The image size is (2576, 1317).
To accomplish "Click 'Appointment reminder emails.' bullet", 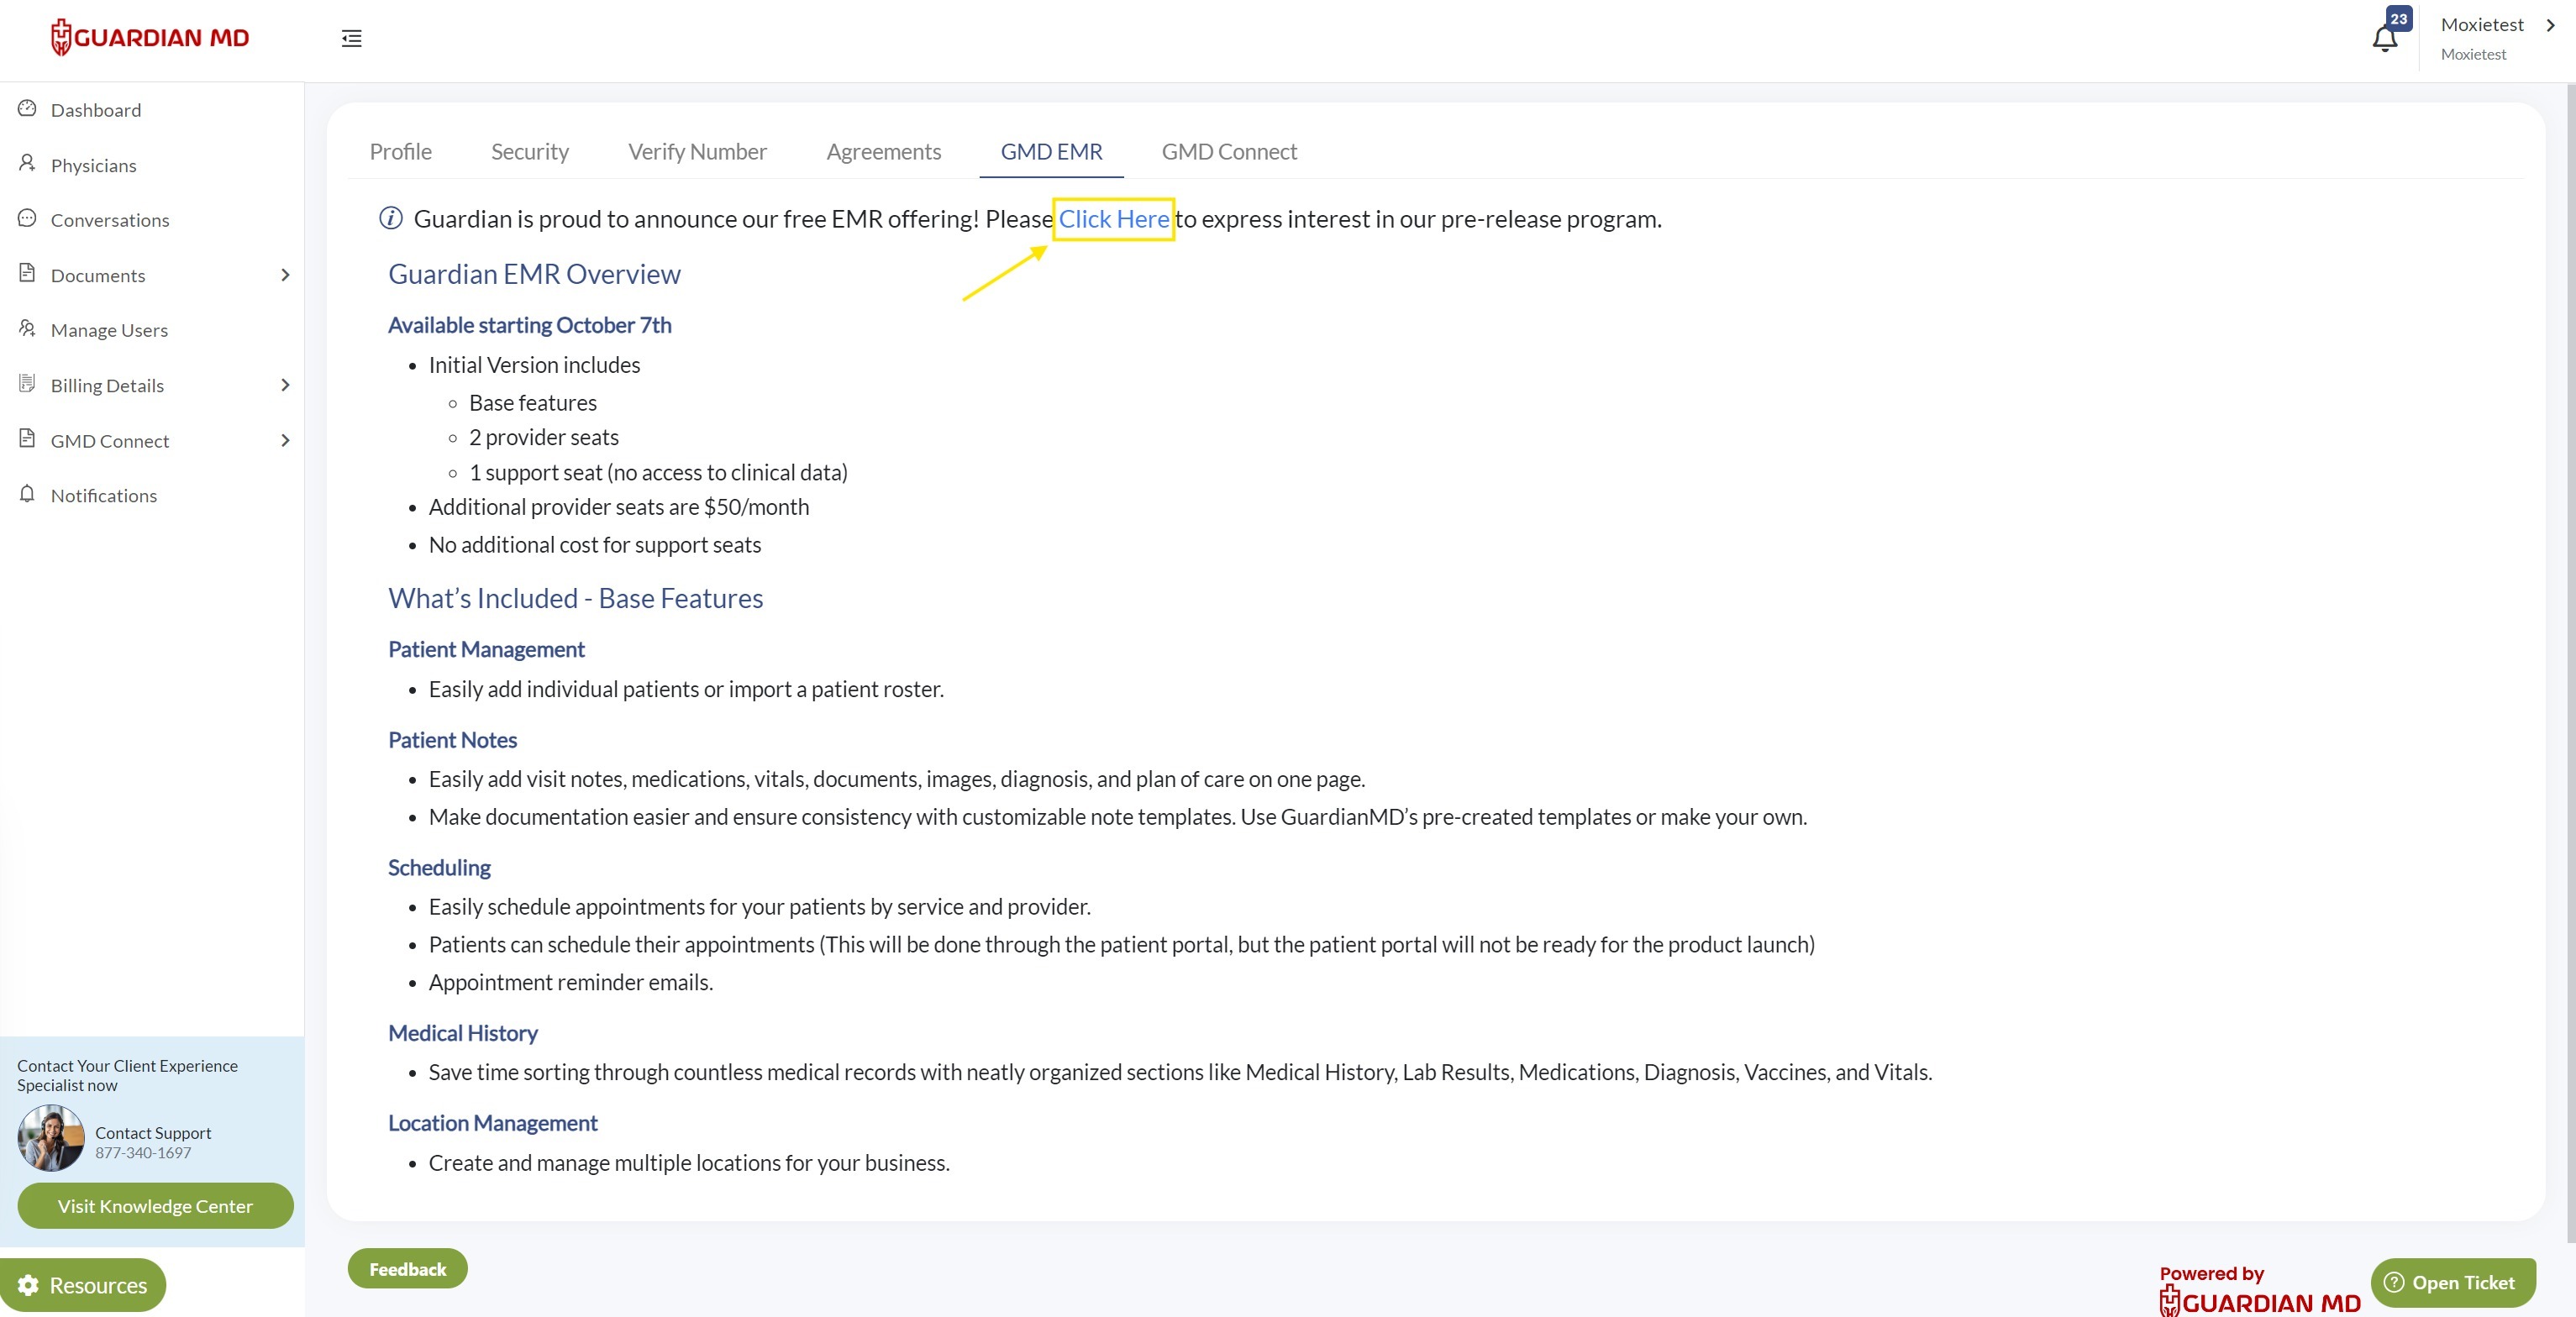I will pos(571,982).
